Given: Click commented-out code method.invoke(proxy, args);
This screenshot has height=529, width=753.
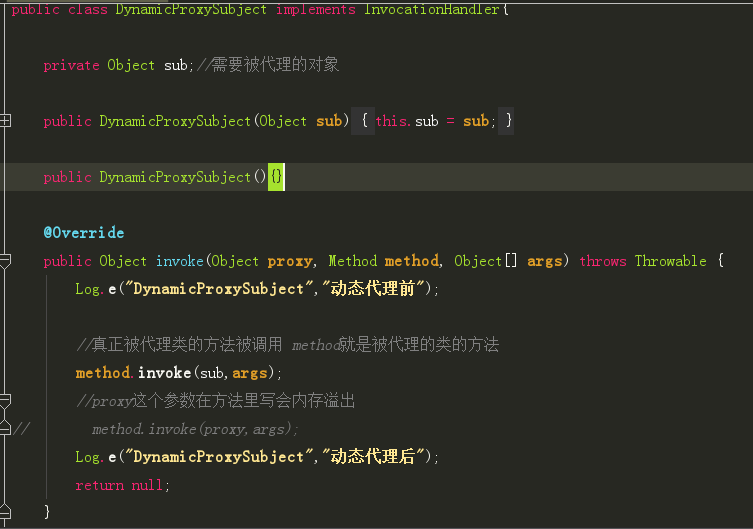Looking at the screenshot, I should point(195,429).
